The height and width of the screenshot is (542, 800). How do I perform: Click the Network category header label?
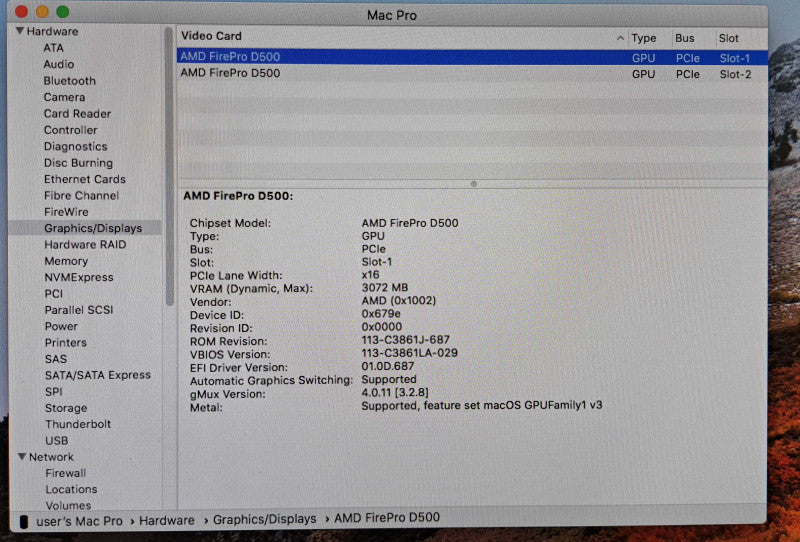click(x=51, y=457)
